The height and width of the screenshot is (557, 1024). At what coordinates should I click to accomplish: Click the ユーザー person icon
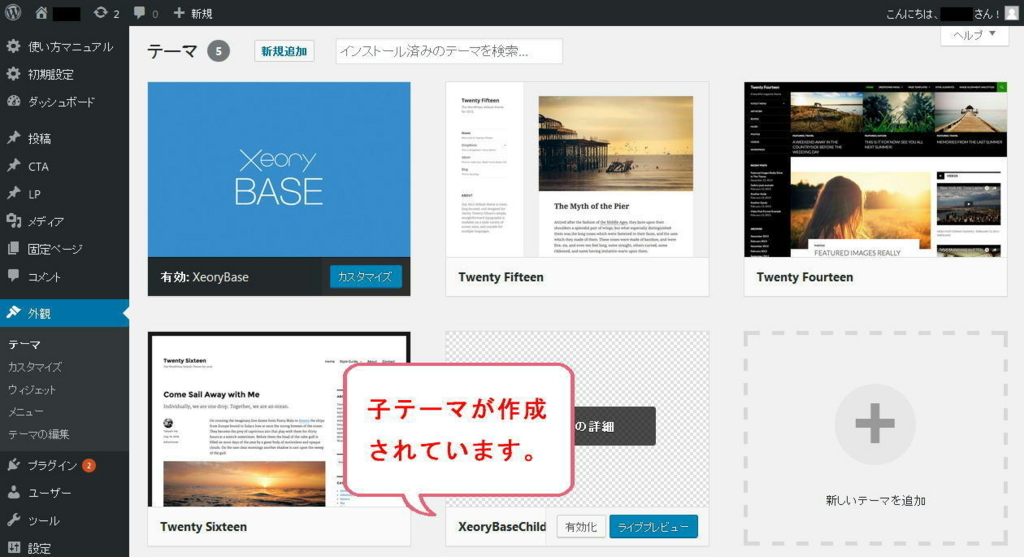pyautogui.click(x=13, y=492)
